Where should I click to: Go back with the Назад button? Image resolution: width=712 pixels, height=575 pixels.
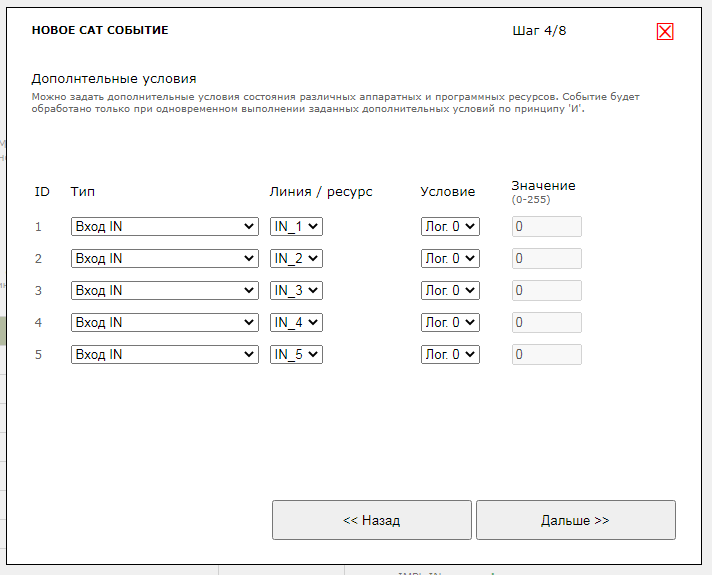point(371,520)
